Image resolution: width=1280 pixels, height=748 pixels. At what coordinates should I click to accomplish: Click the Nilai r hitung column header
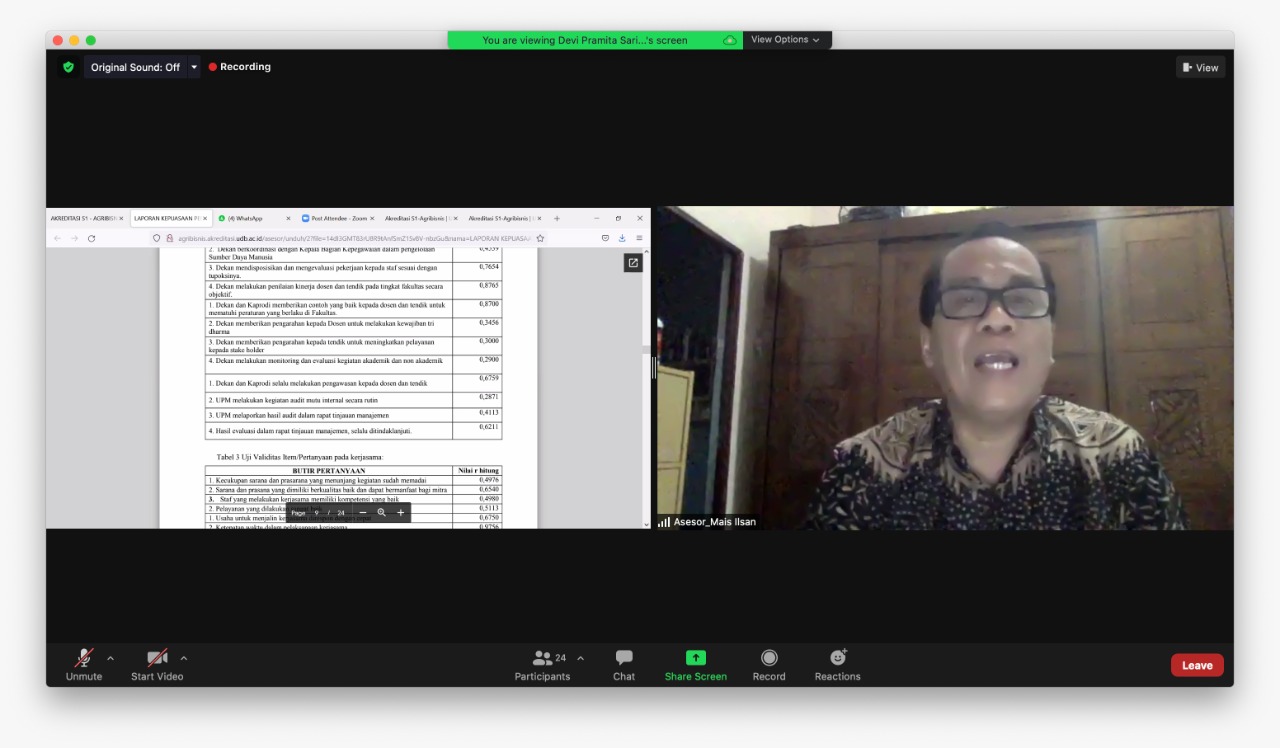pyautogui.click(x=478, y=470)
